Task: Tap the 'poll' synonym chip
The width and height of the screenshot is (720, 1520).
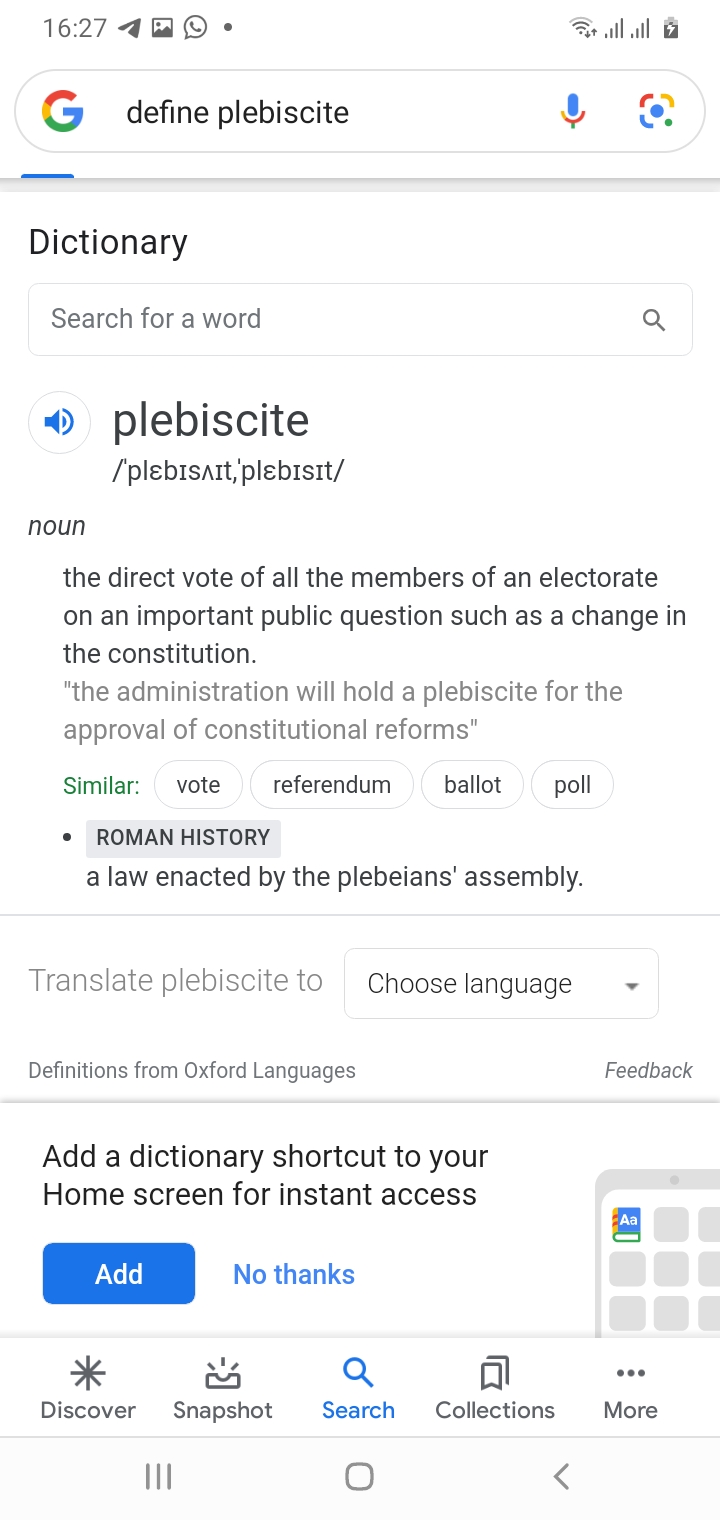Action: click(572, 785)
